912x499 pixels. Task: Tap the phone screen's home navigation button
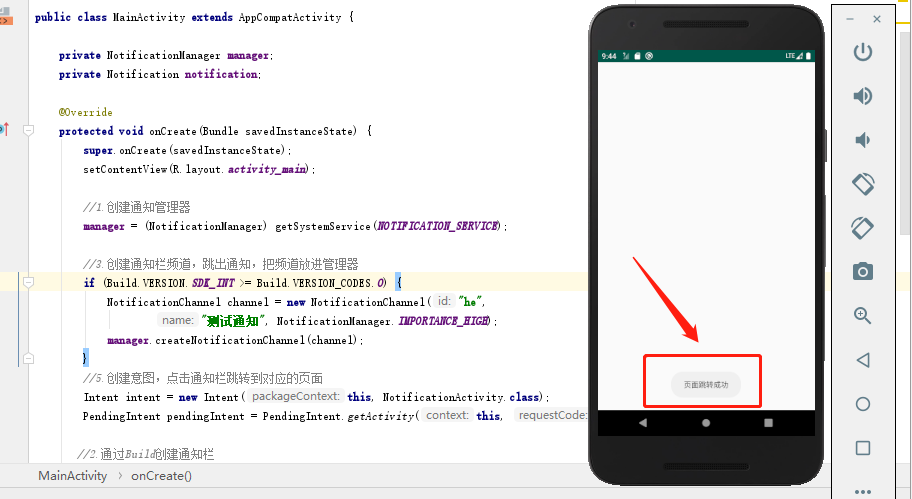pyautogui.click(x=706, y=423)
